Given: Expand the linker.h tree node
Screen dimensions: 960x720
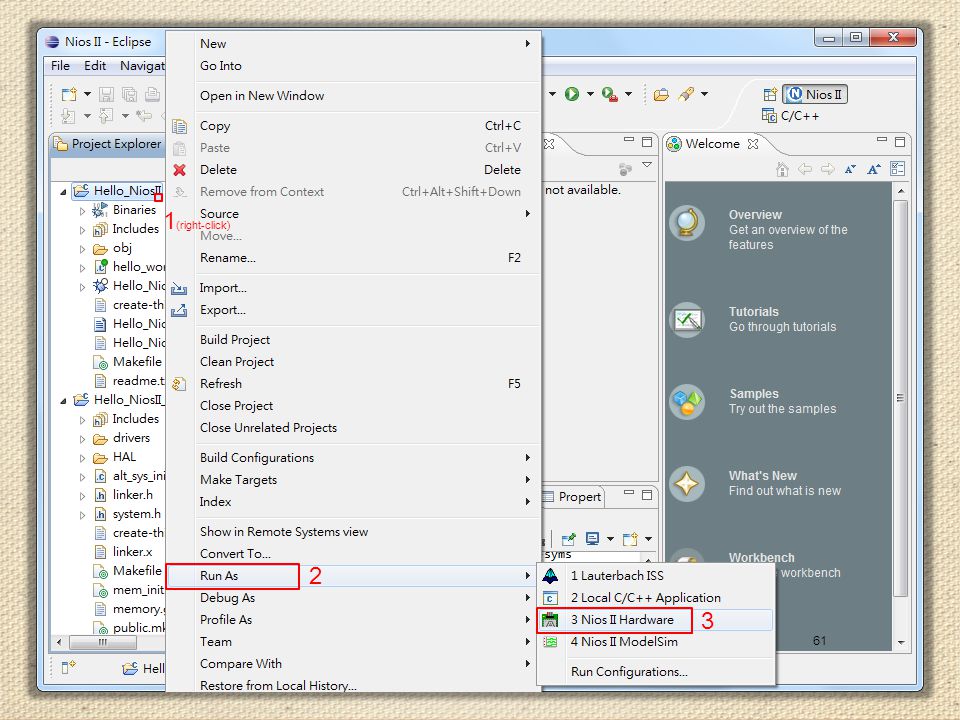Looking at the screenshot, I should (83, 496).
